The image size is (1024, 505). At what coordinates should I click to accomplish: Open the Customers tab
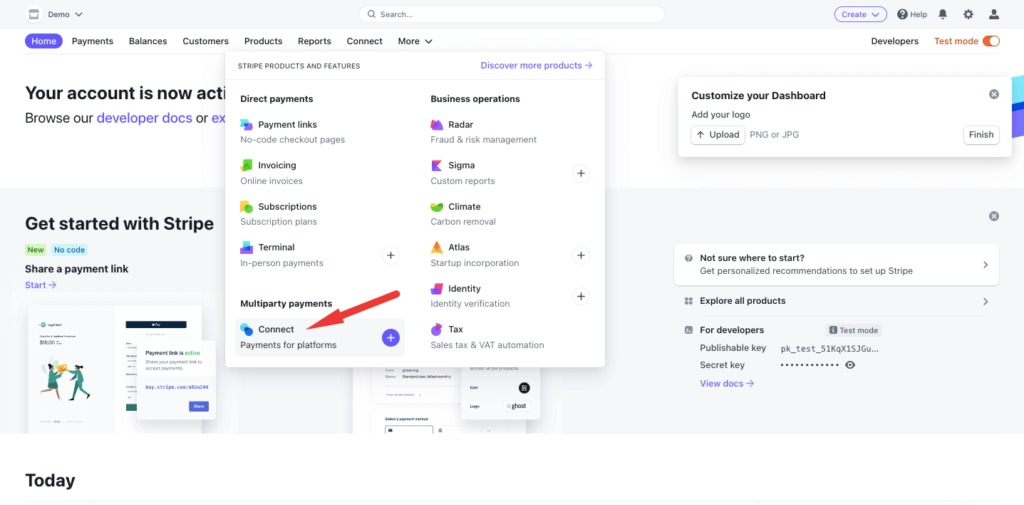pyautogui.click(x=206, y=41)
